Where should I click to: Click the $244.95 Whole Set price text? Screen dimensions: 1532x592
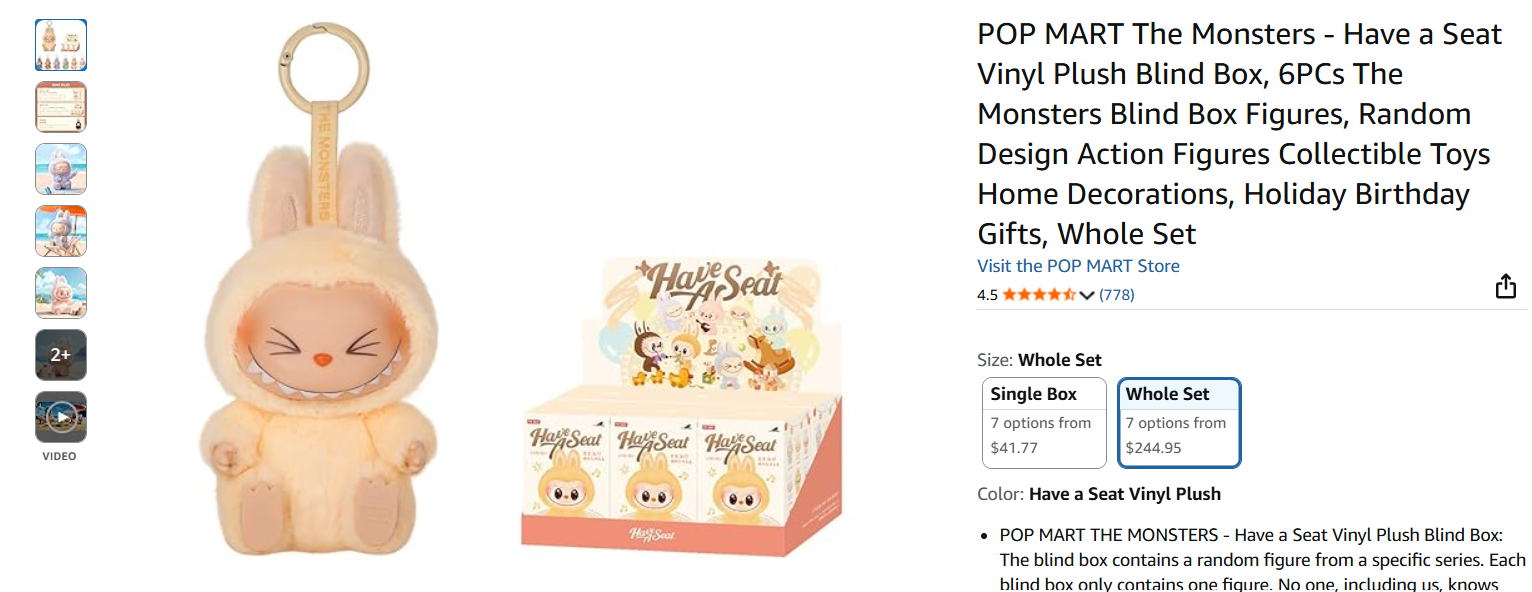pyautogui.click(x=1153, y=448)
